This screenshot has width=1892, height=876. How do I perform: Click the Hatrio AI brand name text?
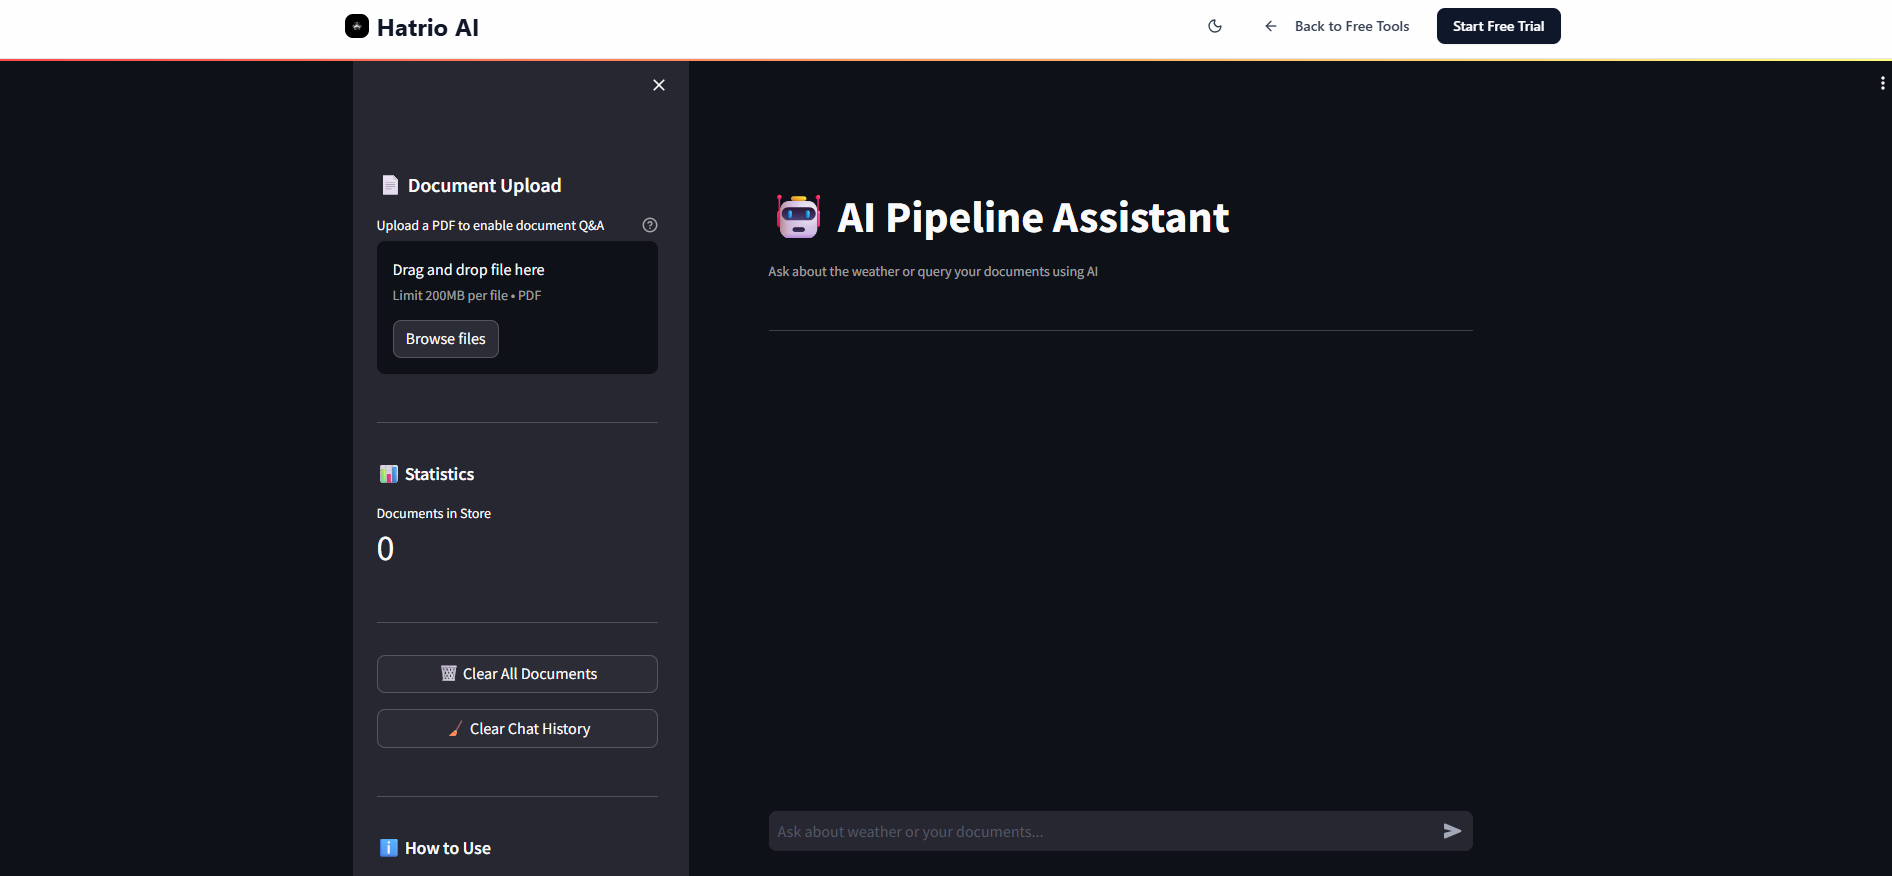(x=428, y=27)
